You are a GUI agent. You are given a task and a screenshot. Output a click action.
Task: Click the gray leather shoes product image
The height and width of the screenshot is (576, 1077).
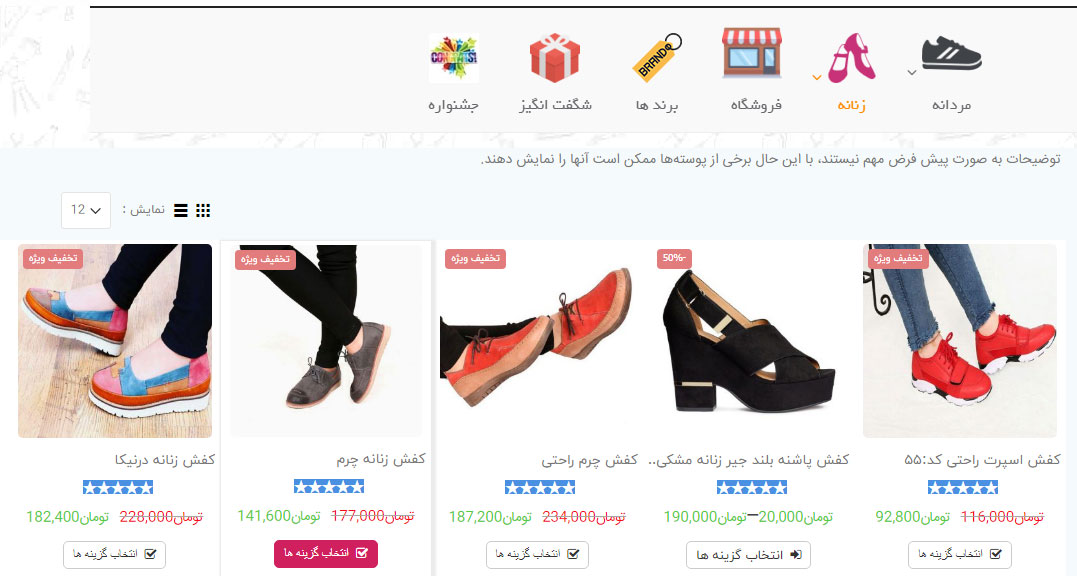tap(326, 341)
